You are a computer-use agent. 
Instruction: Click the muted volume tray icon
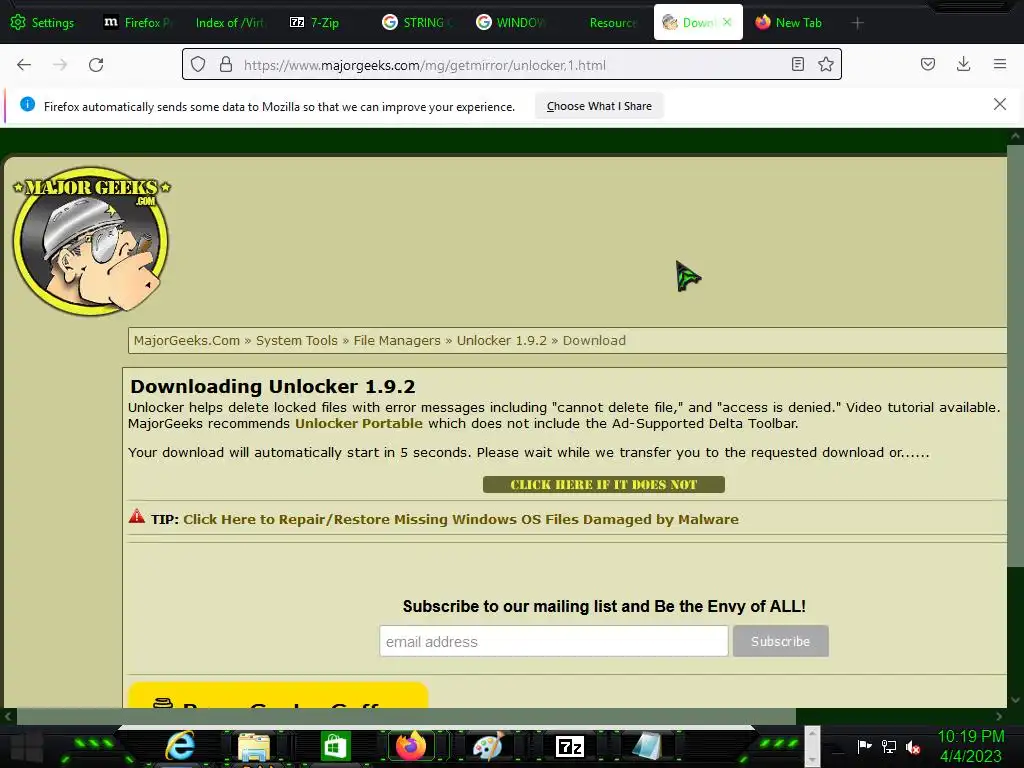[x=913, y=747]
